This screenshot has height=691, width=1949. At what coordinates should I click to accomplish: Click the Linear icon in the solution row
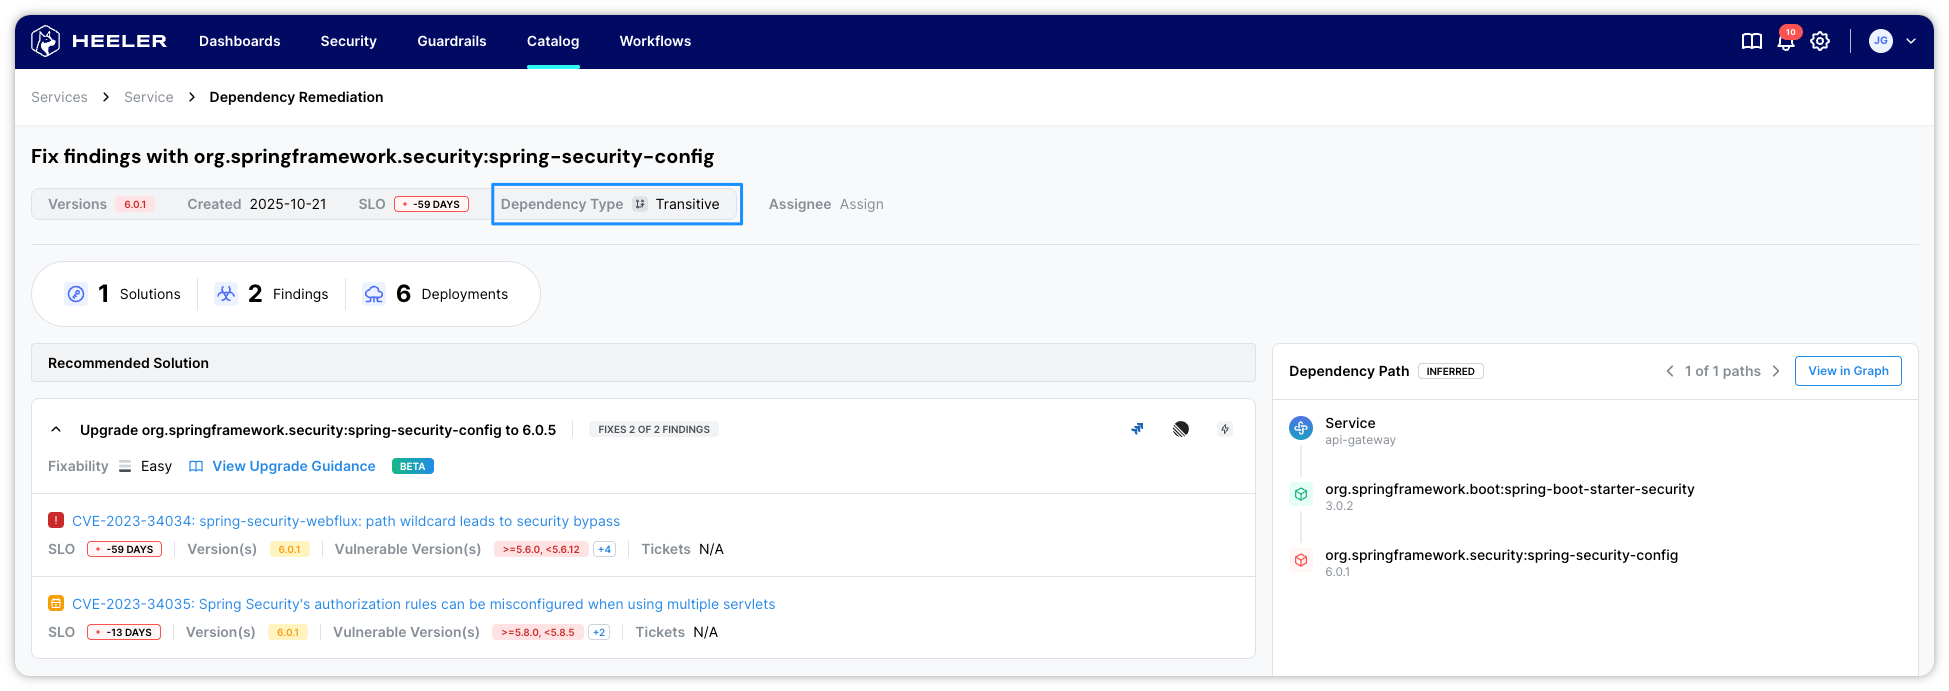tap(1181, 429)
